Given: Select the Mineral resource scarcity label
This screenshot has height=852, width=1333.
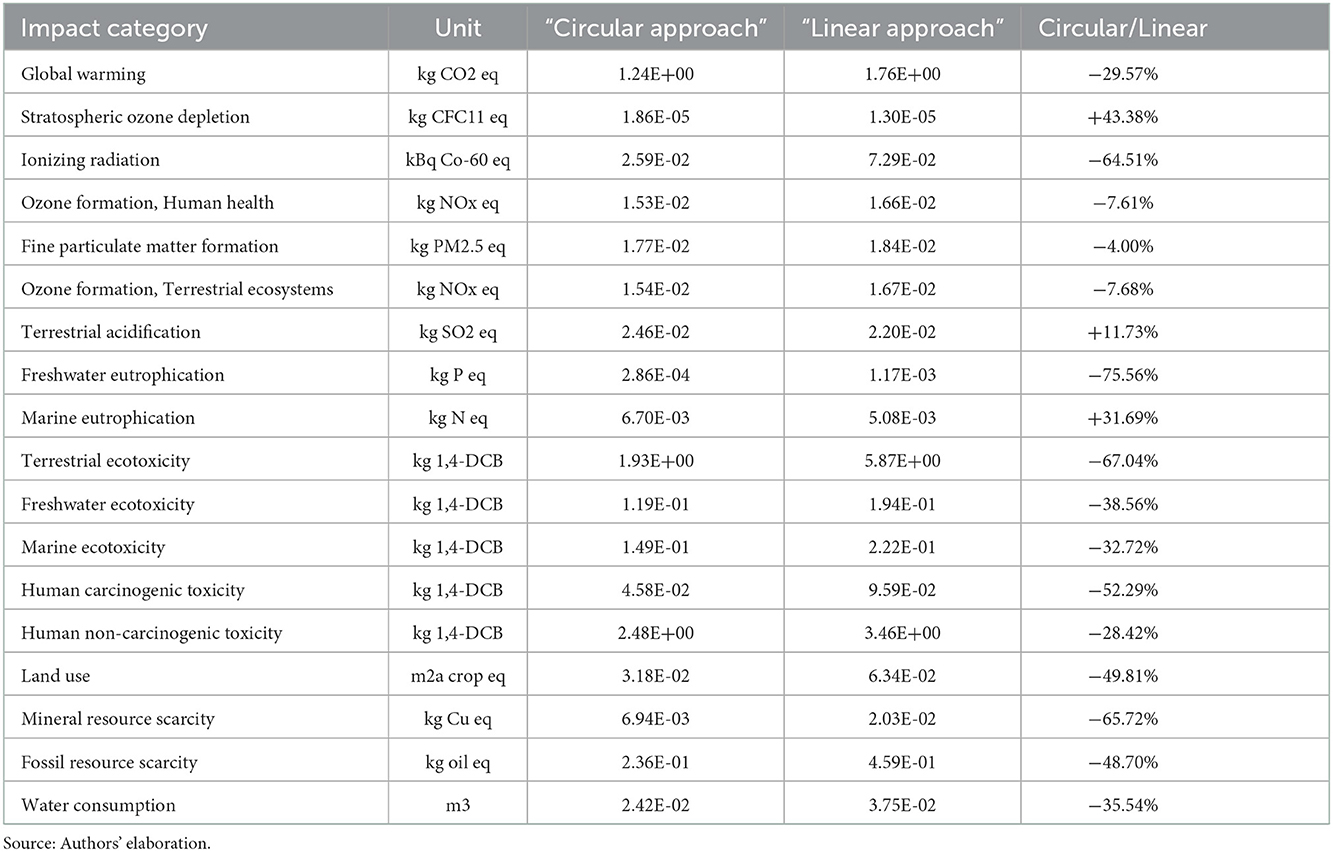Looking at the screenshot, I should tap(118, 719).
